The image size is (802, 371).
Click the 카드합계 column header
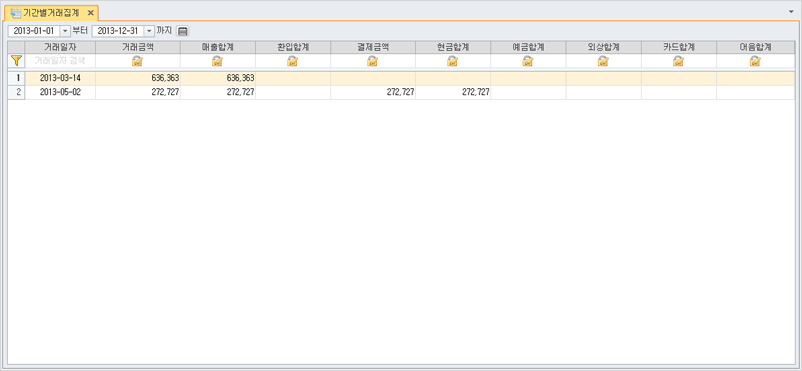click(679, 48)
